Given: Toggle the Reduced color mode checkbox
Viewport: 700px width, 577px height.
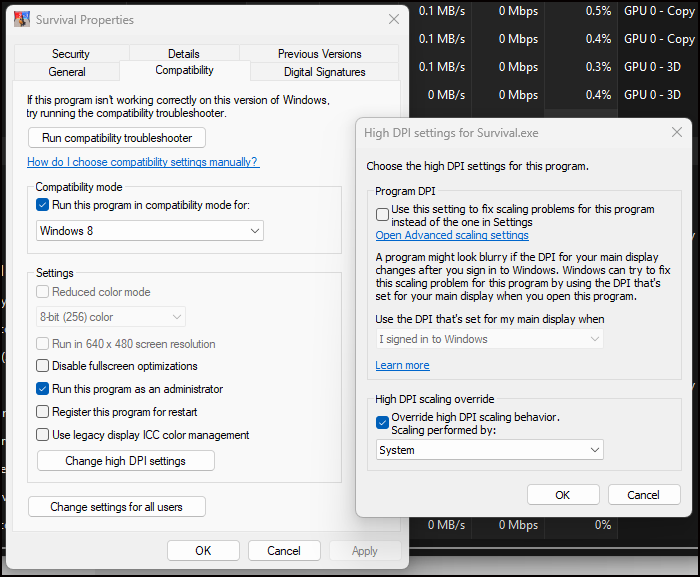Looking at the screenshot, I should coord(42,292).
